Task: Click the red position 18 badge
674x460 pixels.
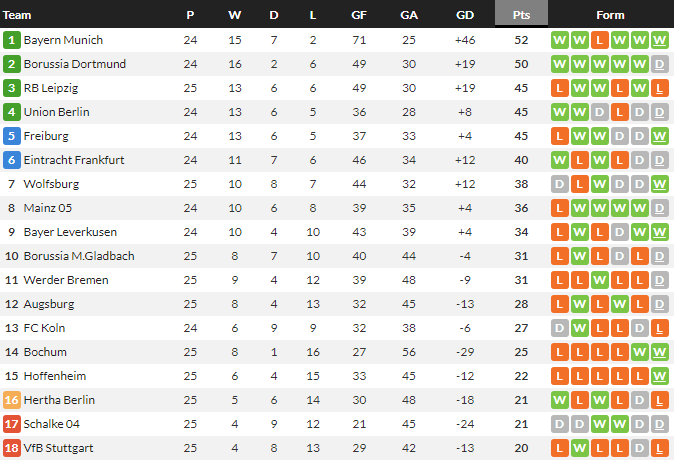Action: [11, 448]
